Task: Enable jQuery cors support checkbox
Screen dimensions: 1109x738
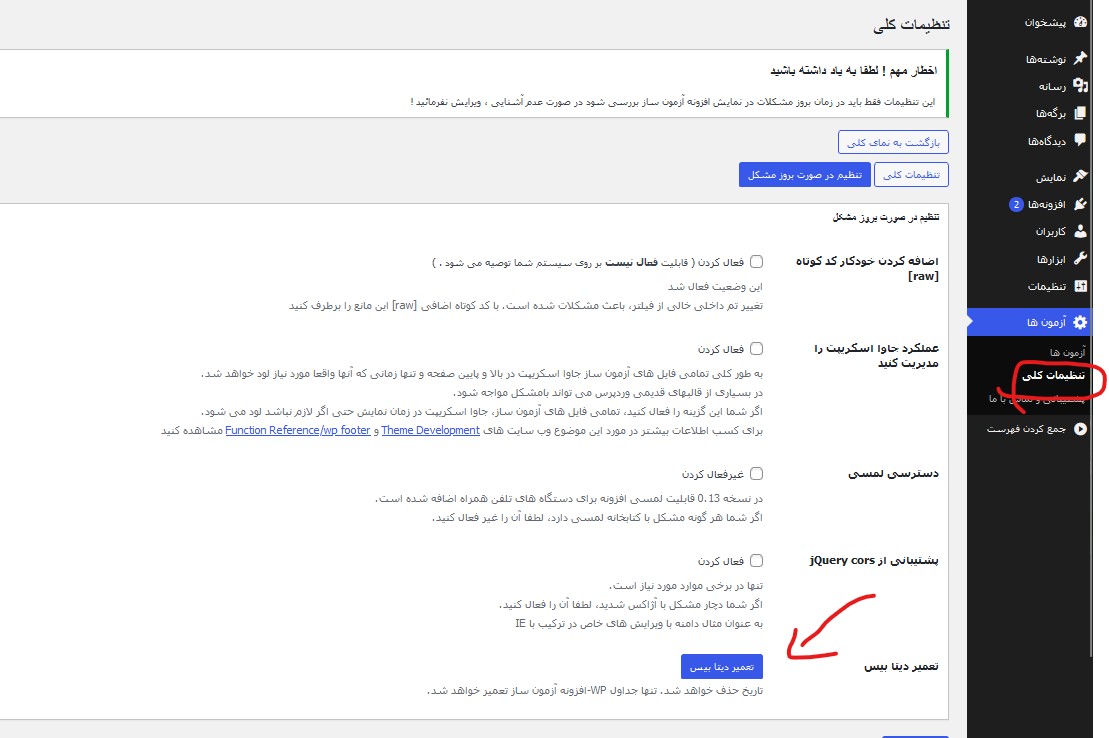Action: (756, 561)
